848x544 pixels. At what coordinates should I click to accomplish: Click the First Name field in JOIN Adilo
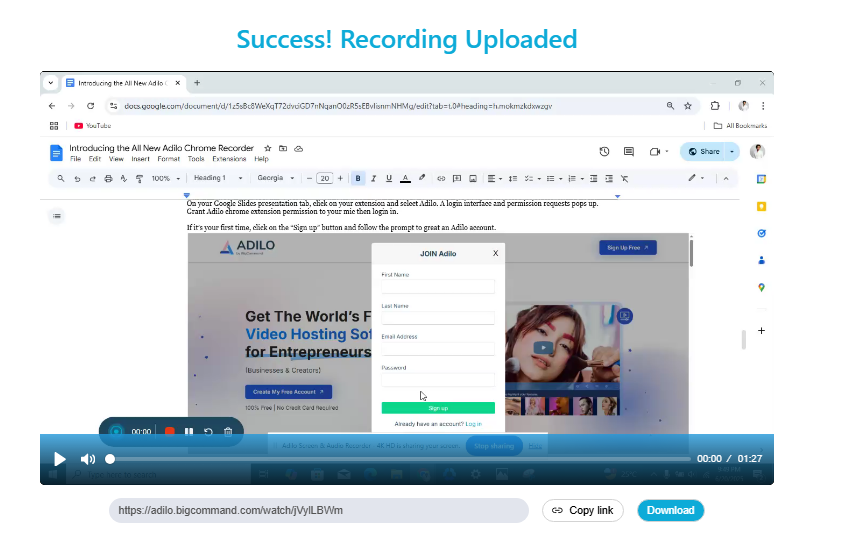click(438, 286)
